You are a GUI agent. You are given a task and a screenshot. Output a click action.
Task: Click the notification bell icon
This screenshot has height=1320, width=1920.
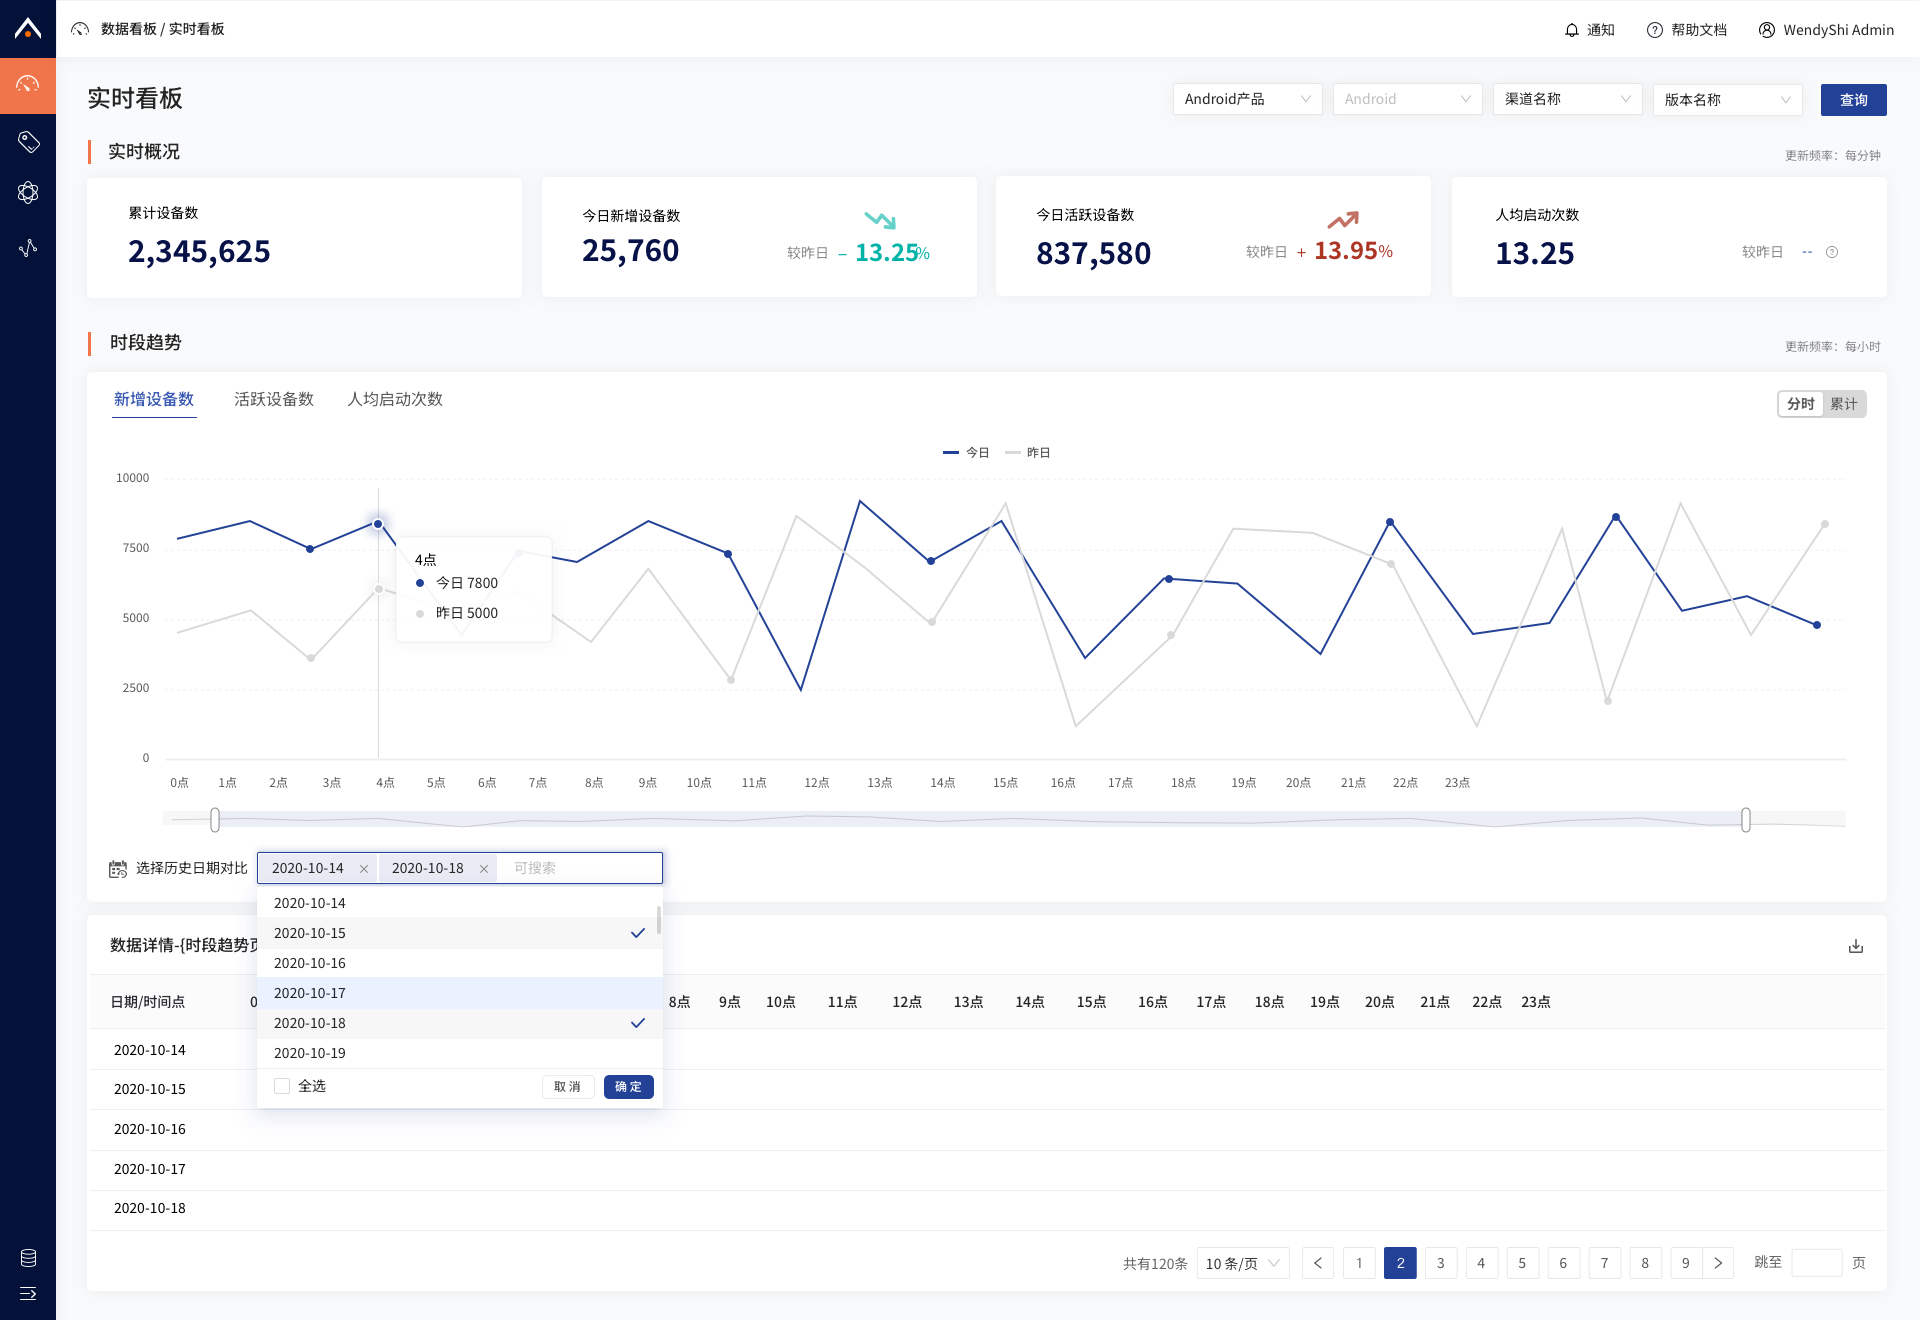(1572, 30)
